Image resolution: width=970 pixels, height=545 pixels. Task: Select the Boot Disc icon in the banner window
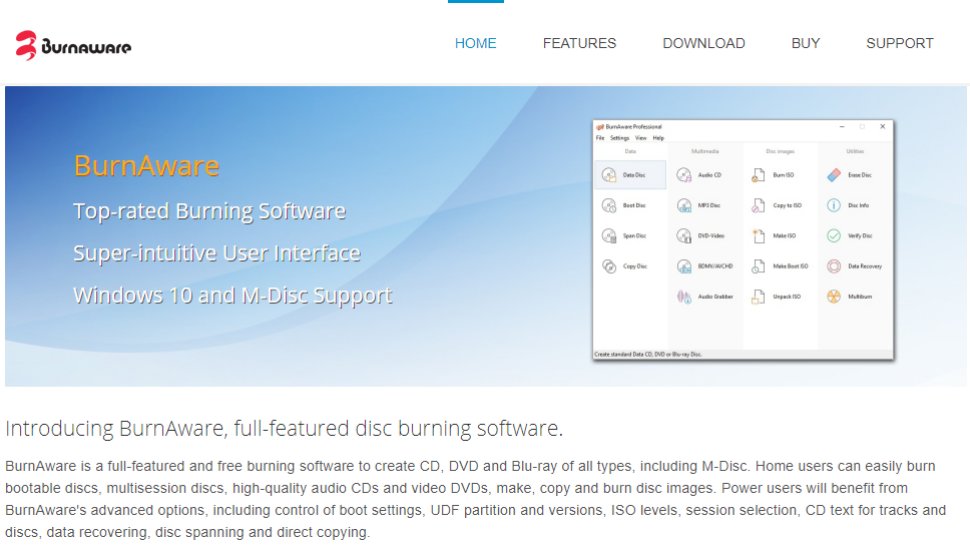[609, 205]
